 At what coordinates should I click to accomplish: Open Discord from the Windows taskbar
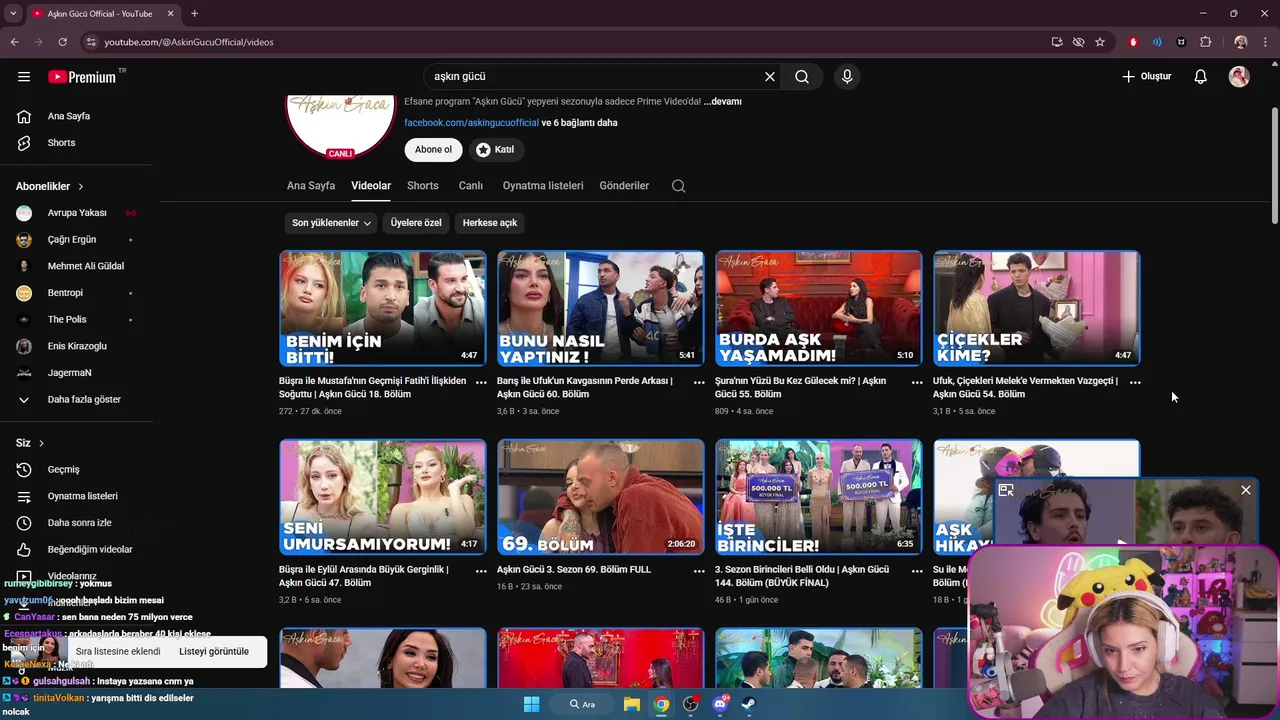coord(720,704)
